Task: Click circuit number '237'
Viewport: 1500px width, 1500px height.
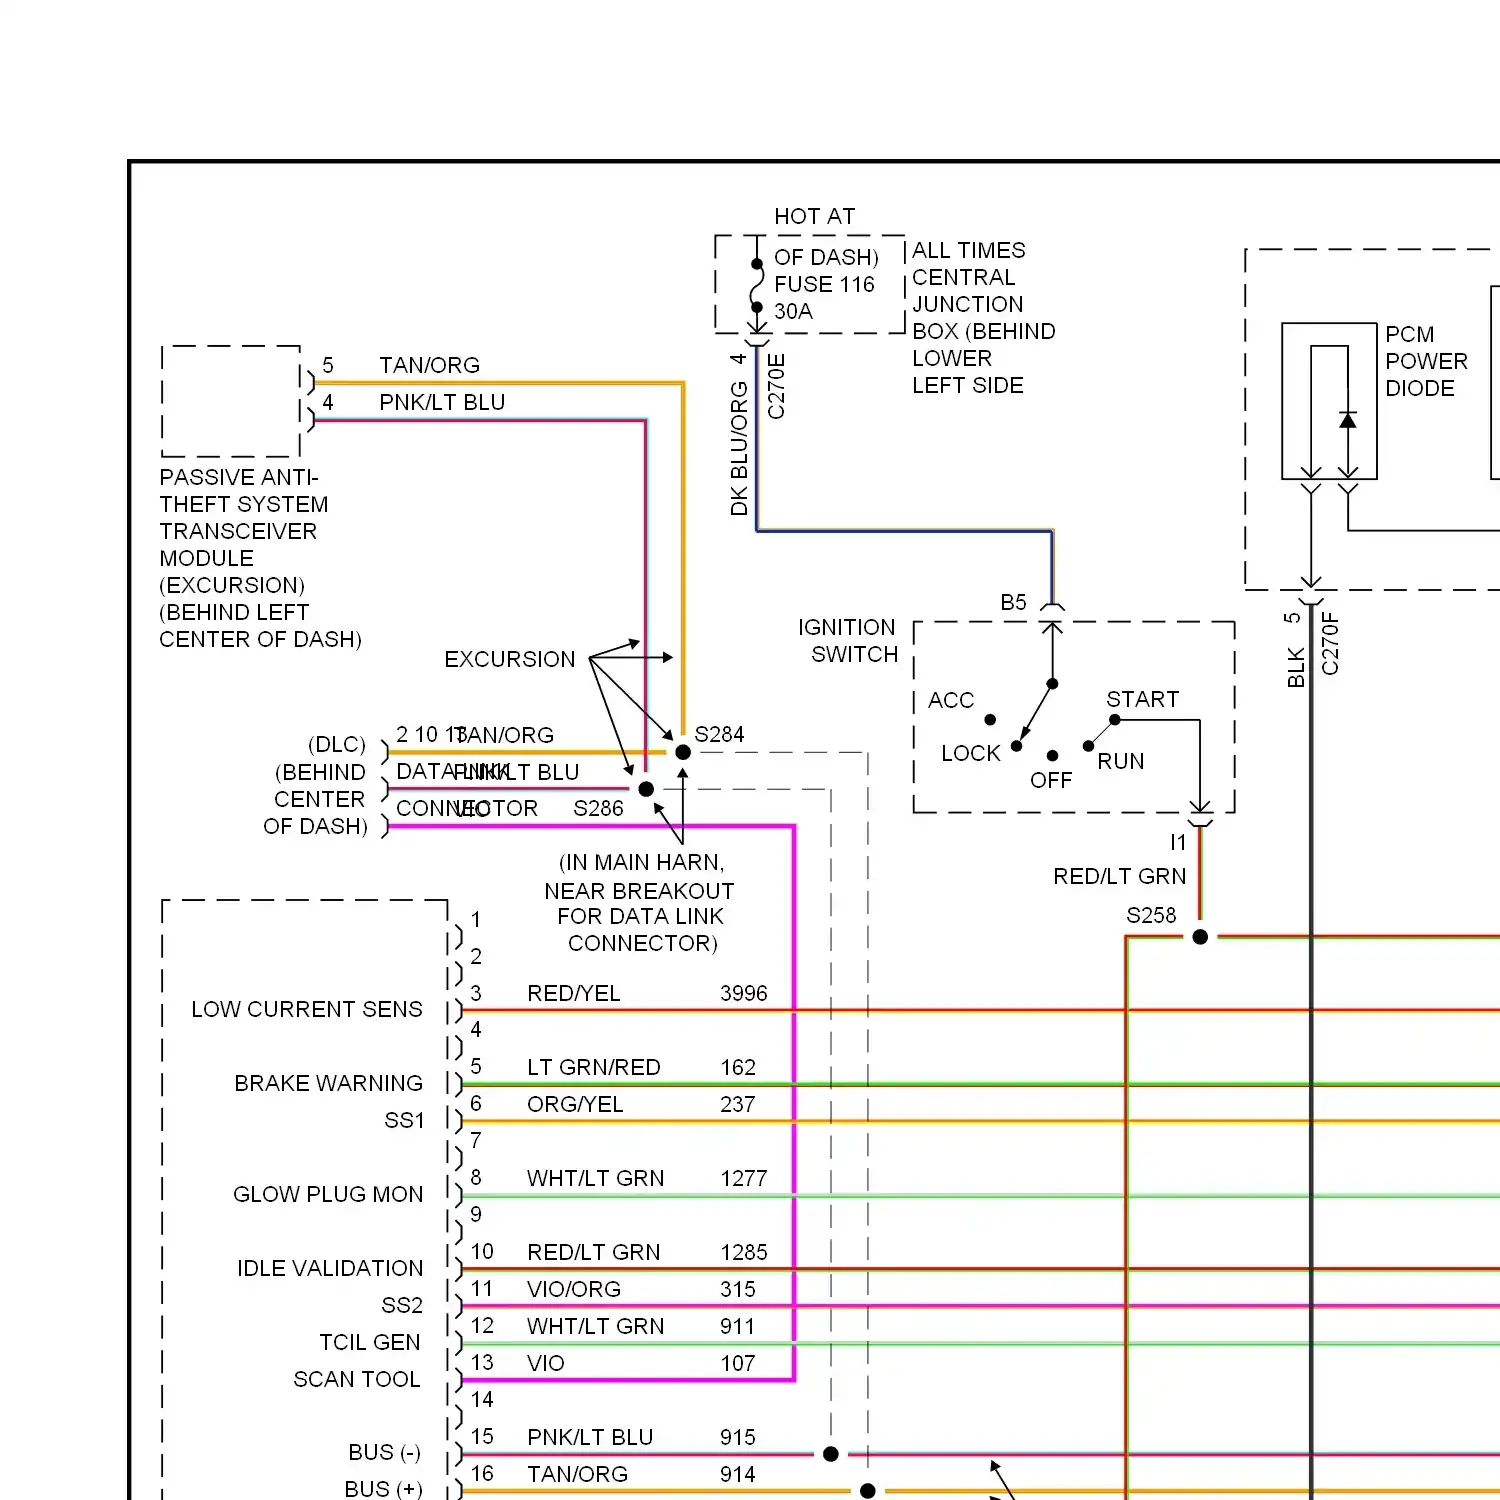Action: [737, 1104]
